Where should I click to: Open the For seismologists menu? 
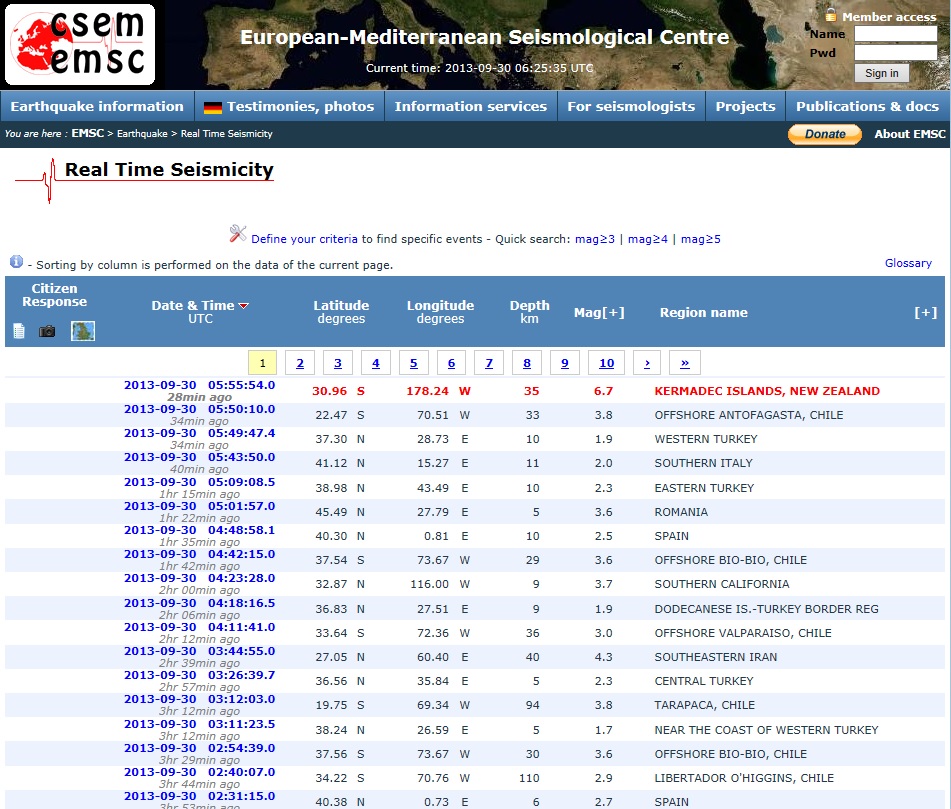pyautogui.click(x=631, y=106)
